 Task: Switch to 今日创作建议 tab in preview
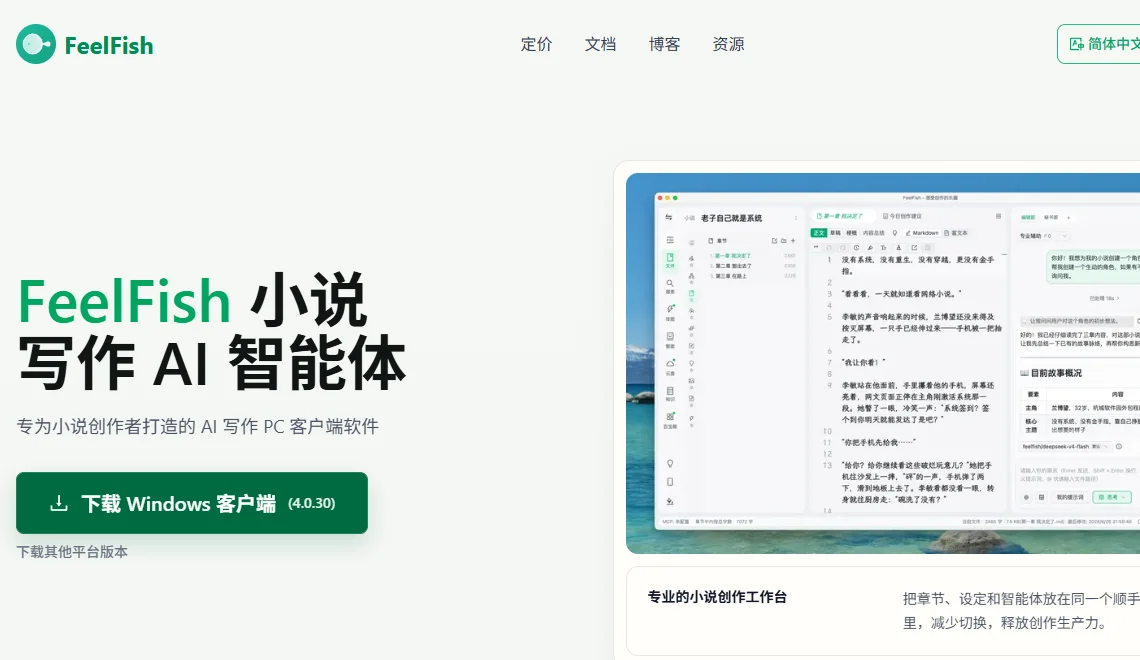pyautogui.click(x=902, y=216)
